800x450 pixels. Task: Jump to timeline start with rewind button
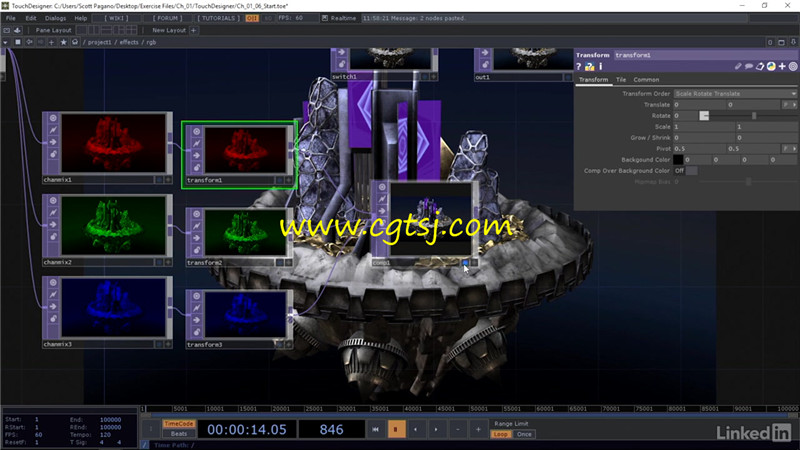[x=376, y=430]
